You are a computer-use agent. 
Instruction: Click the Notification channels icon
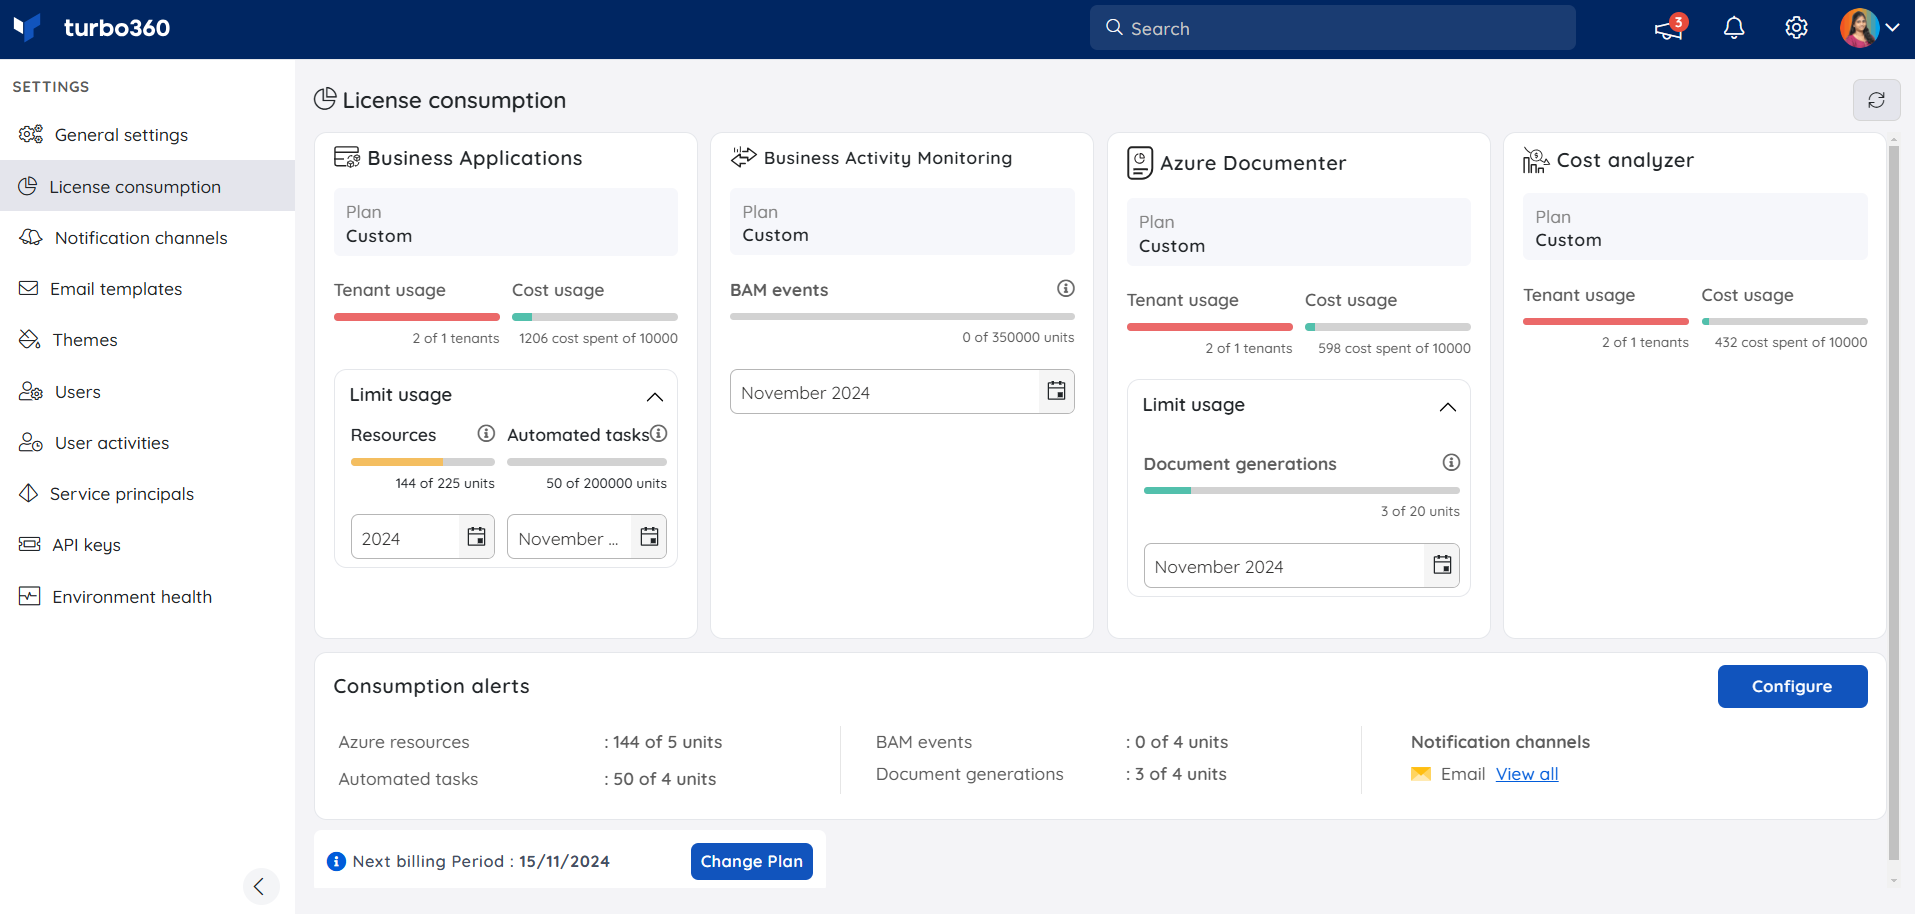[31, 237]
